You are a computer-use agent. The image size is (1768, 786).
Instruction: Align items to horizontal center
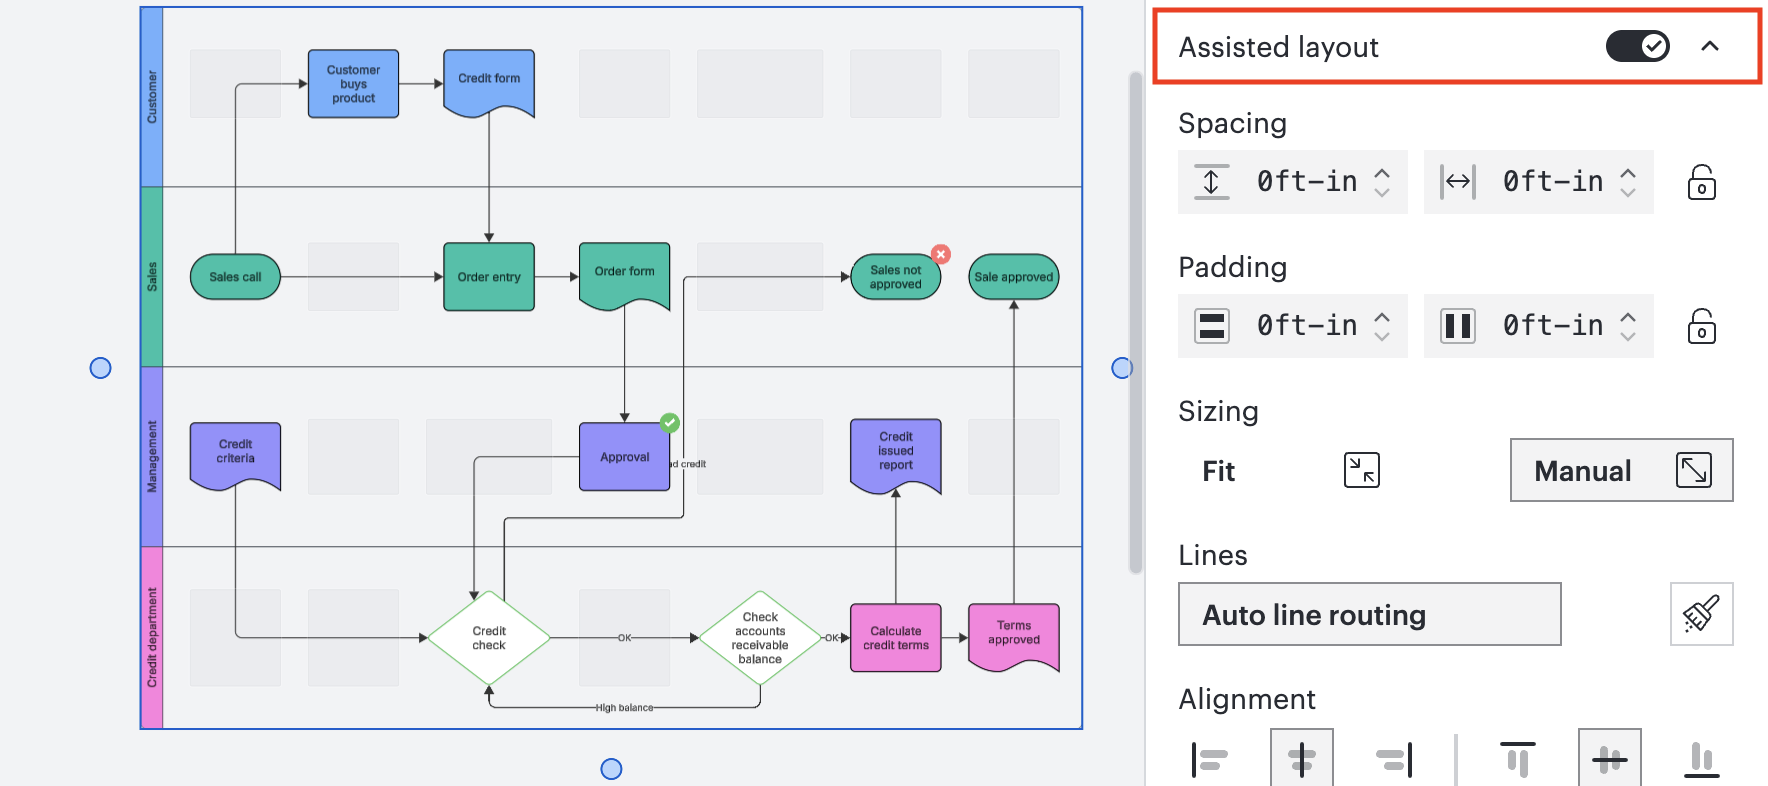[x=1302, y=759]
